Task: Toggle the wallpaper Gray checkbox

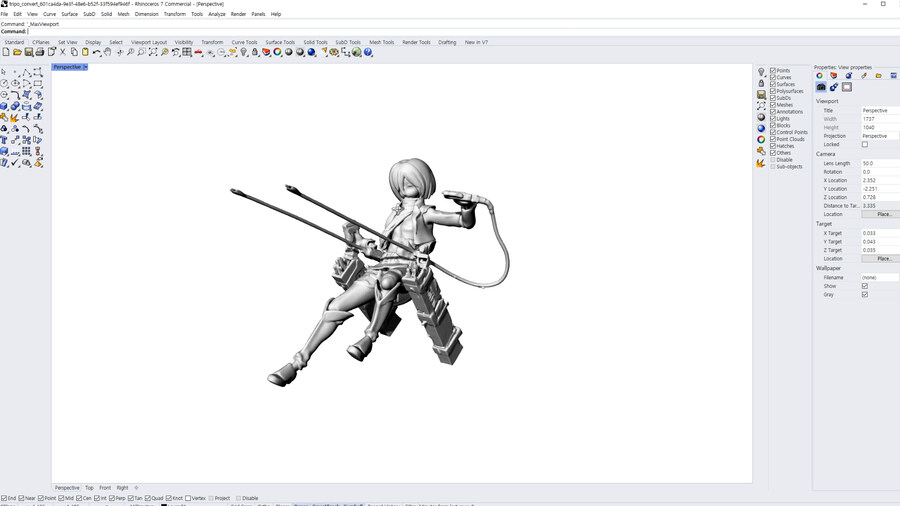Action: coord(864,295)
